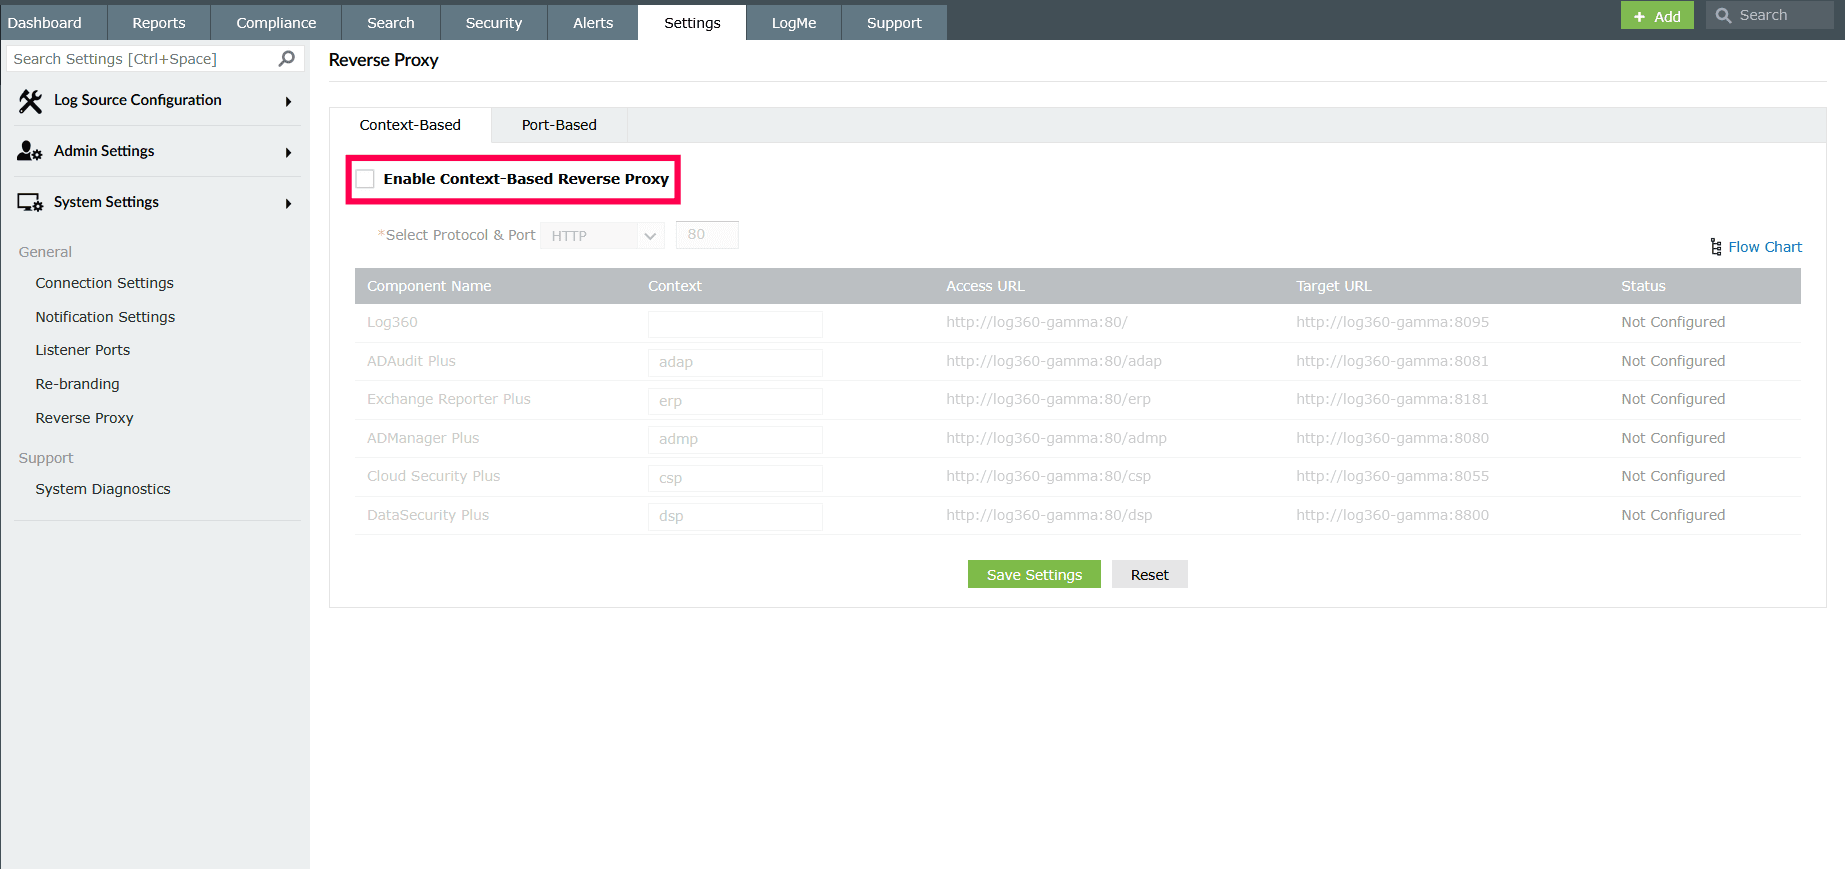Select the Security tab
1845x869 pixels.
click(x=494, y=22)
